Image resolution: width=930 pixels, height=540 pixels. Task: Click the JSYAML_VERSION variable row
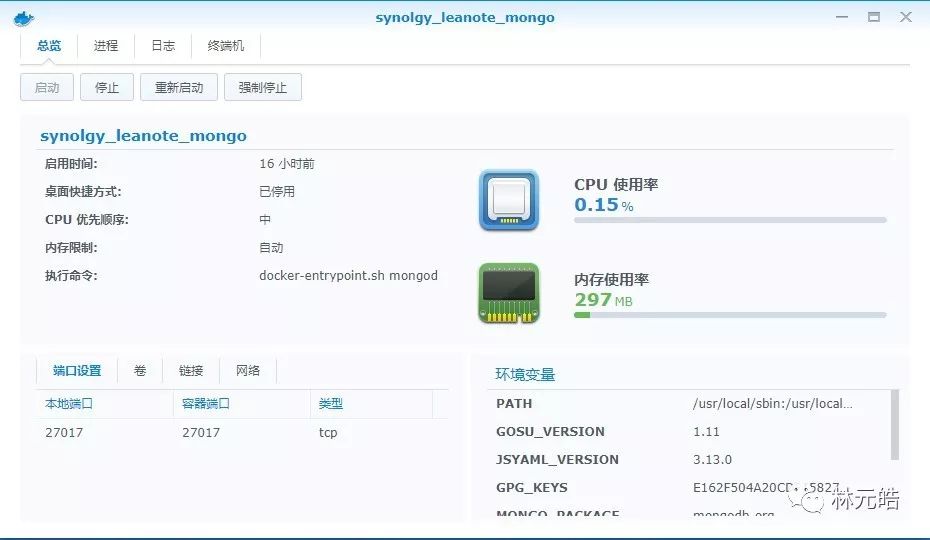pyautogui.click(x=688, y=459)
